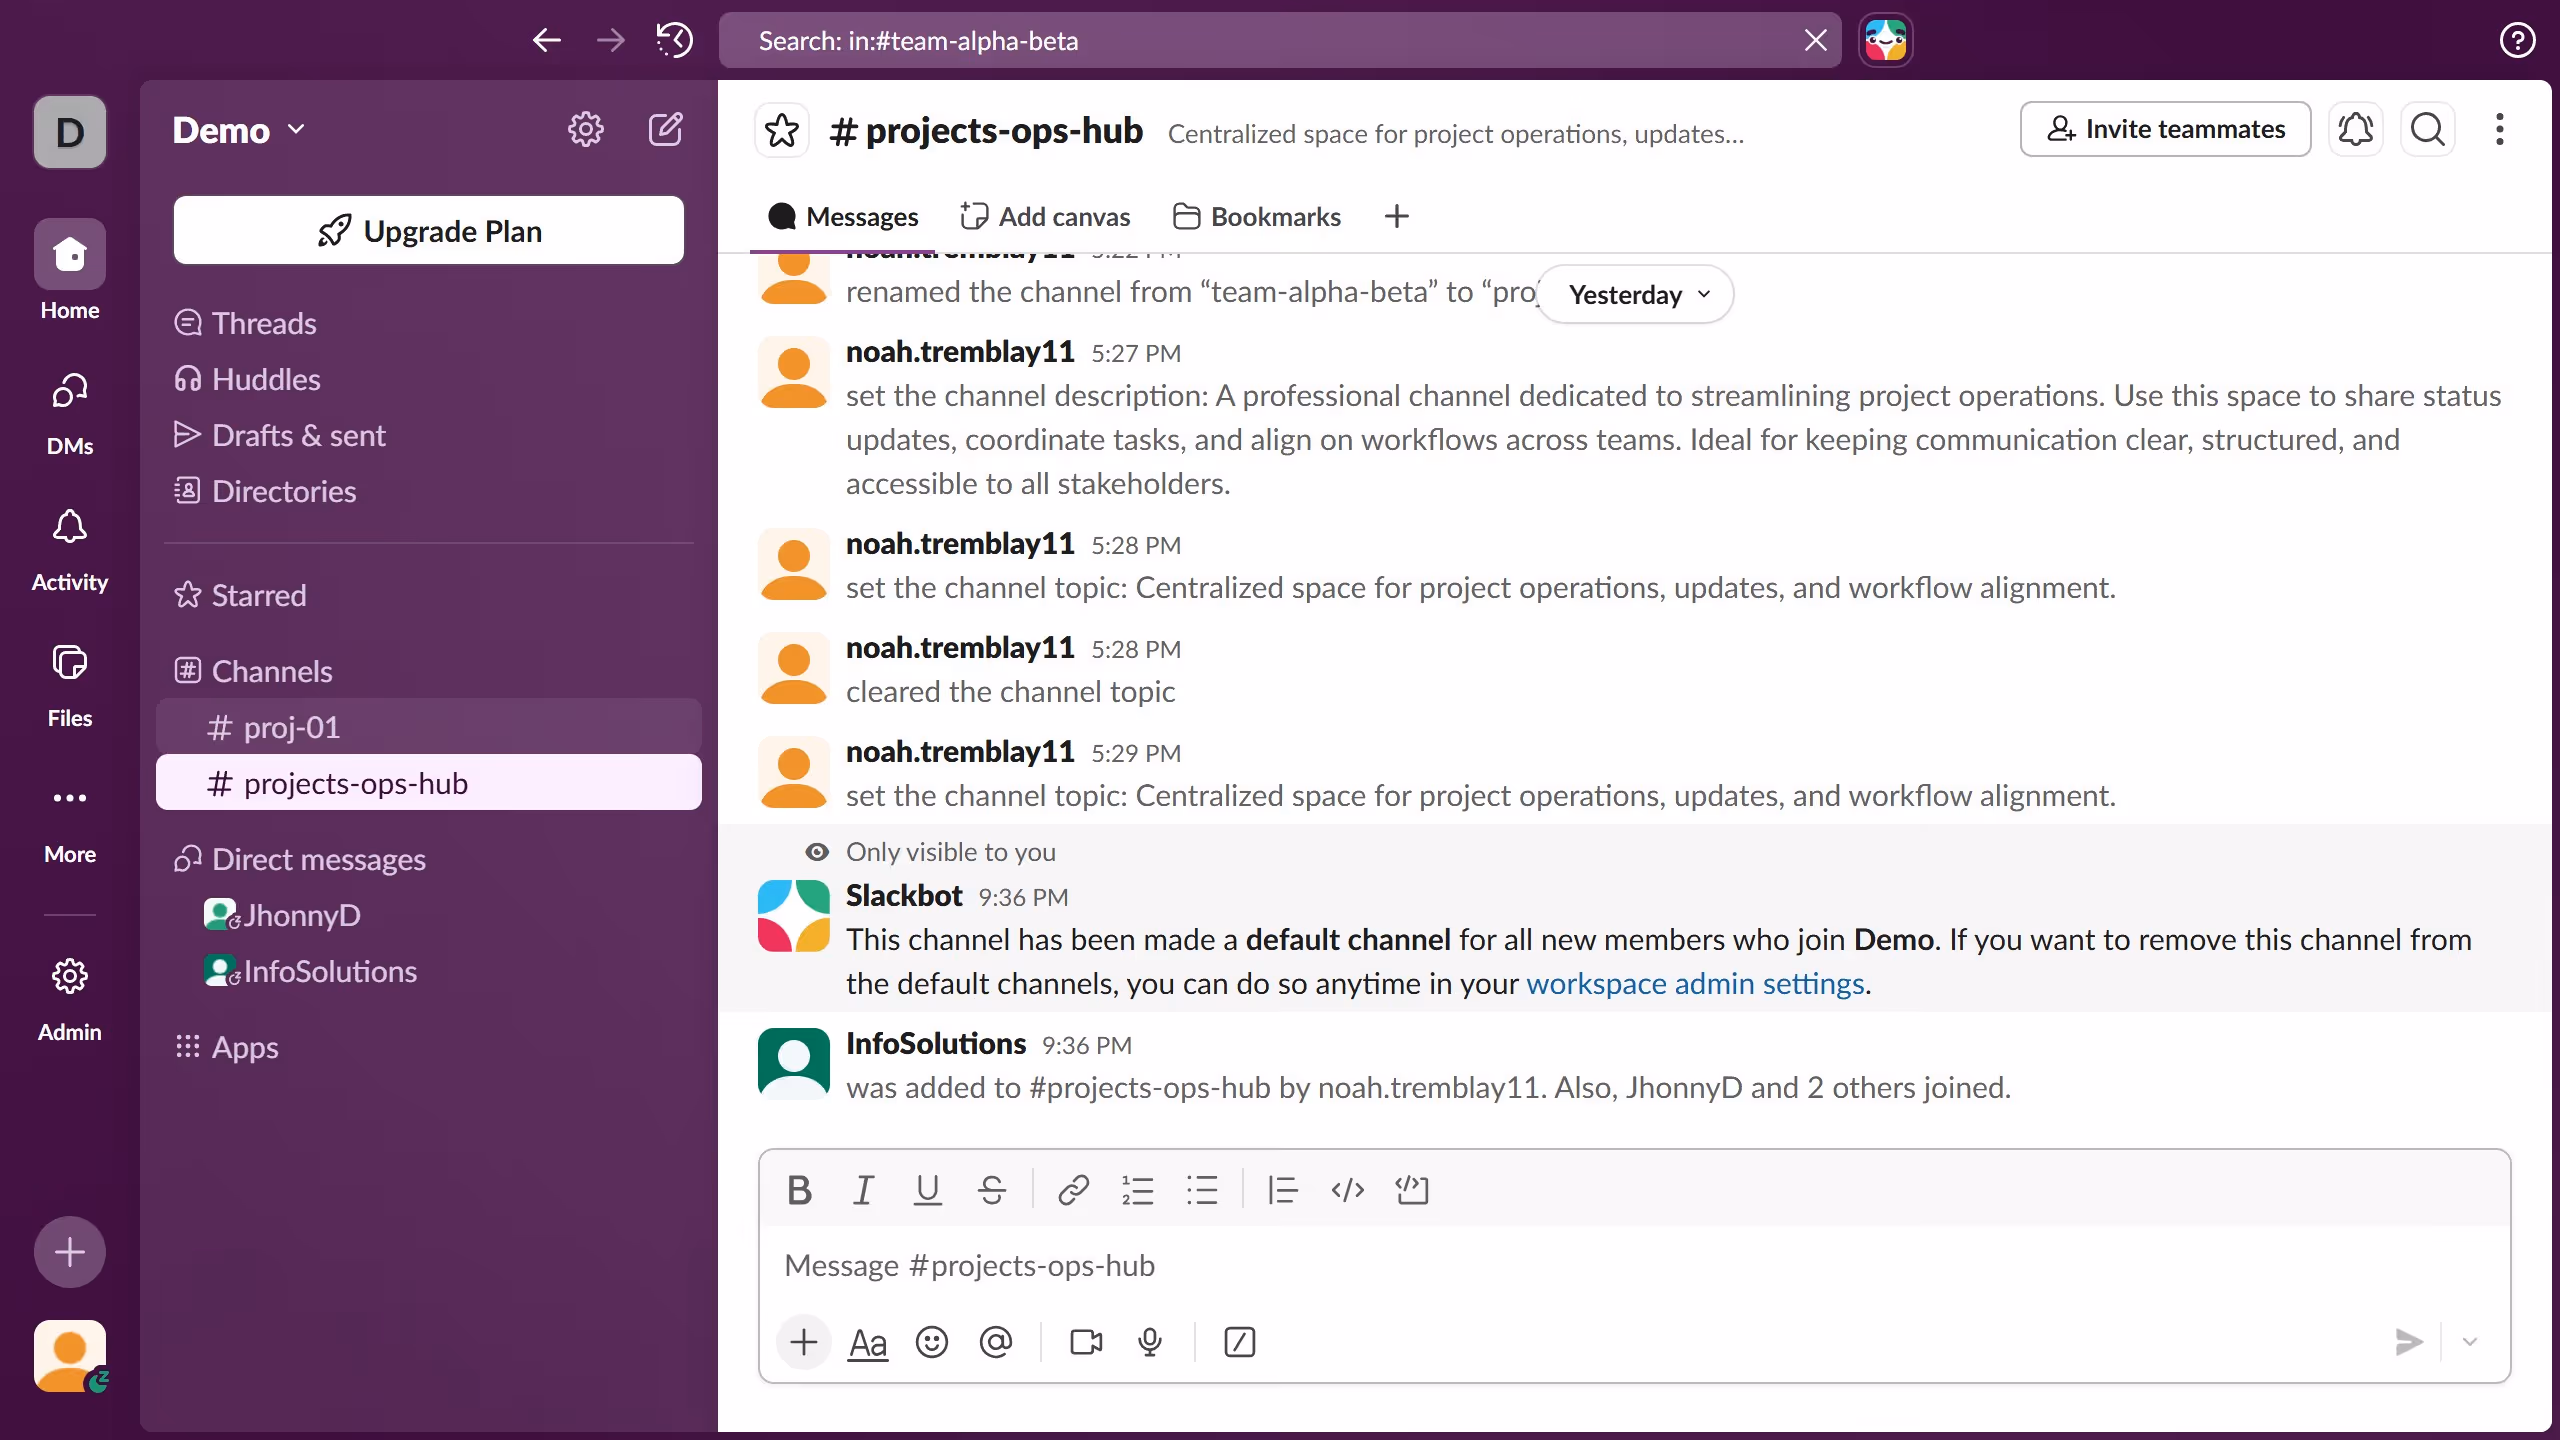Click the round plus create button
The width and height of the screenshot is (2560, 1440).
pos(70,1251)
